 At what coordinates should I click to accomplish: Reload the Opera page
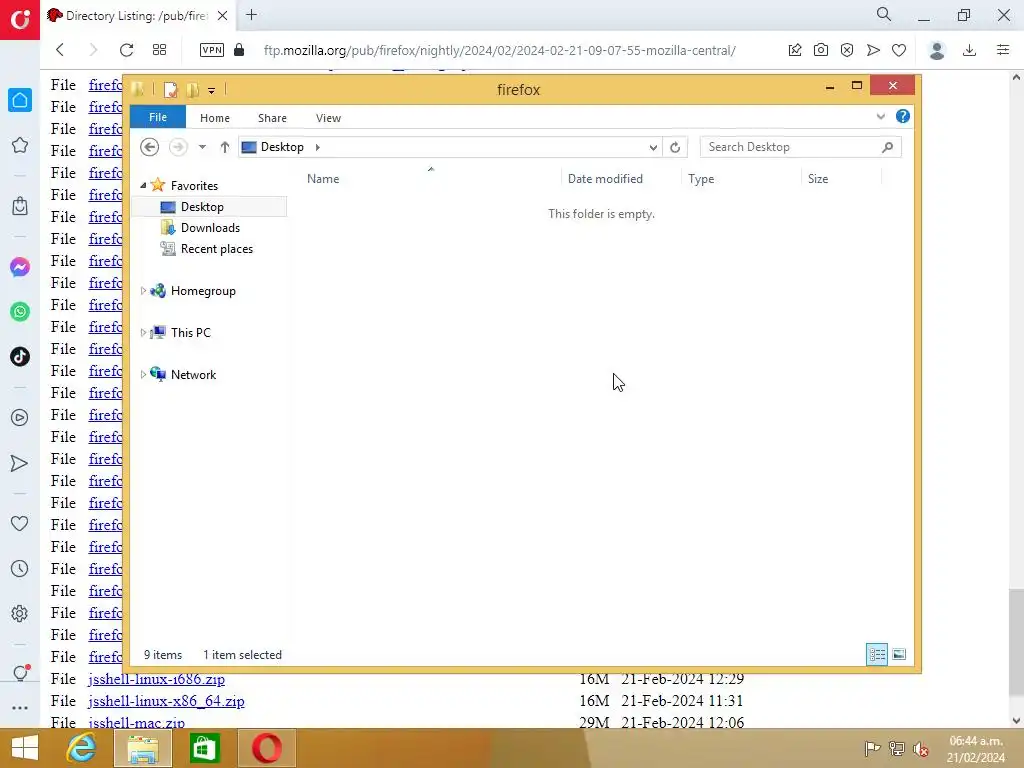(x=127, y=50)
